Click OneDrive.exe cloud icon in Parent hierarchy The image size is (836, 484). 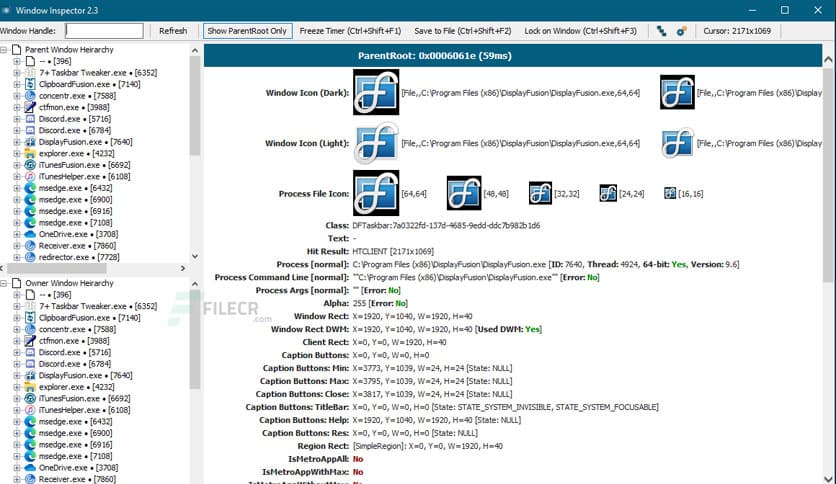30,234
